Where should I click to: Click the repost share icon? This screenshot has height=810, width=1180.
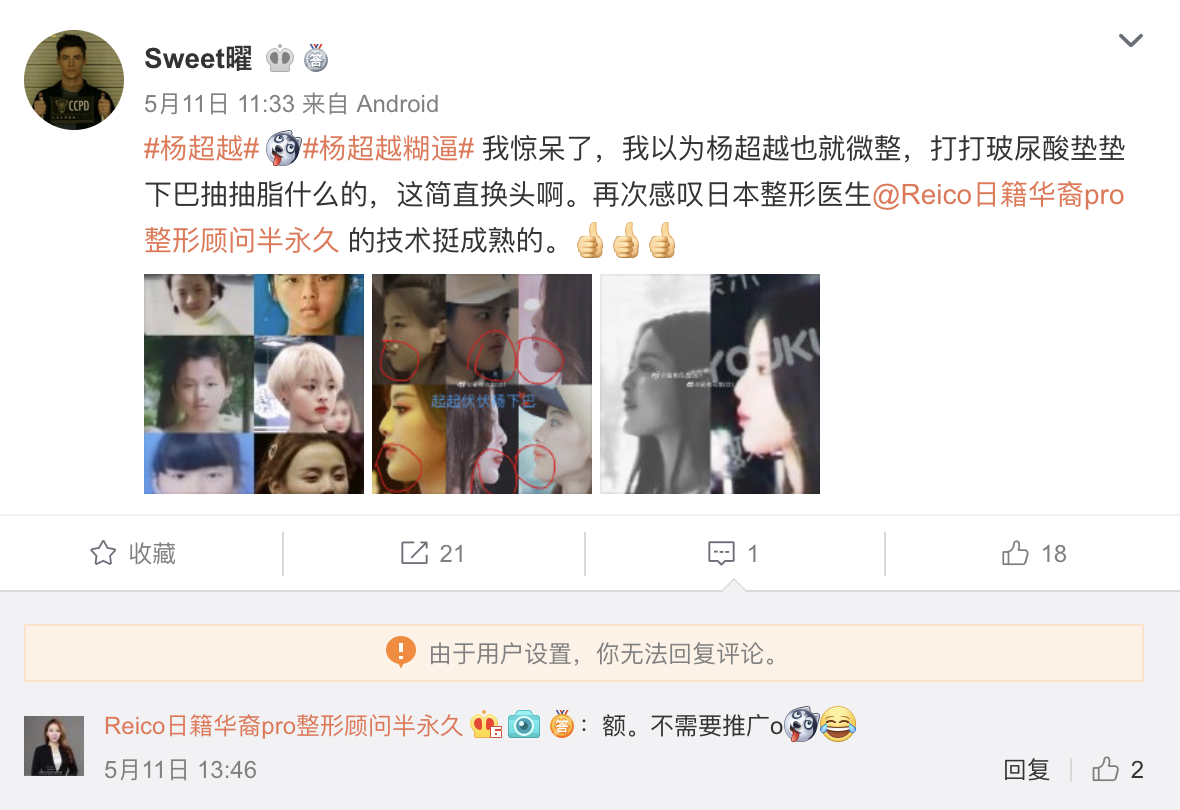(x=414, y=553)
